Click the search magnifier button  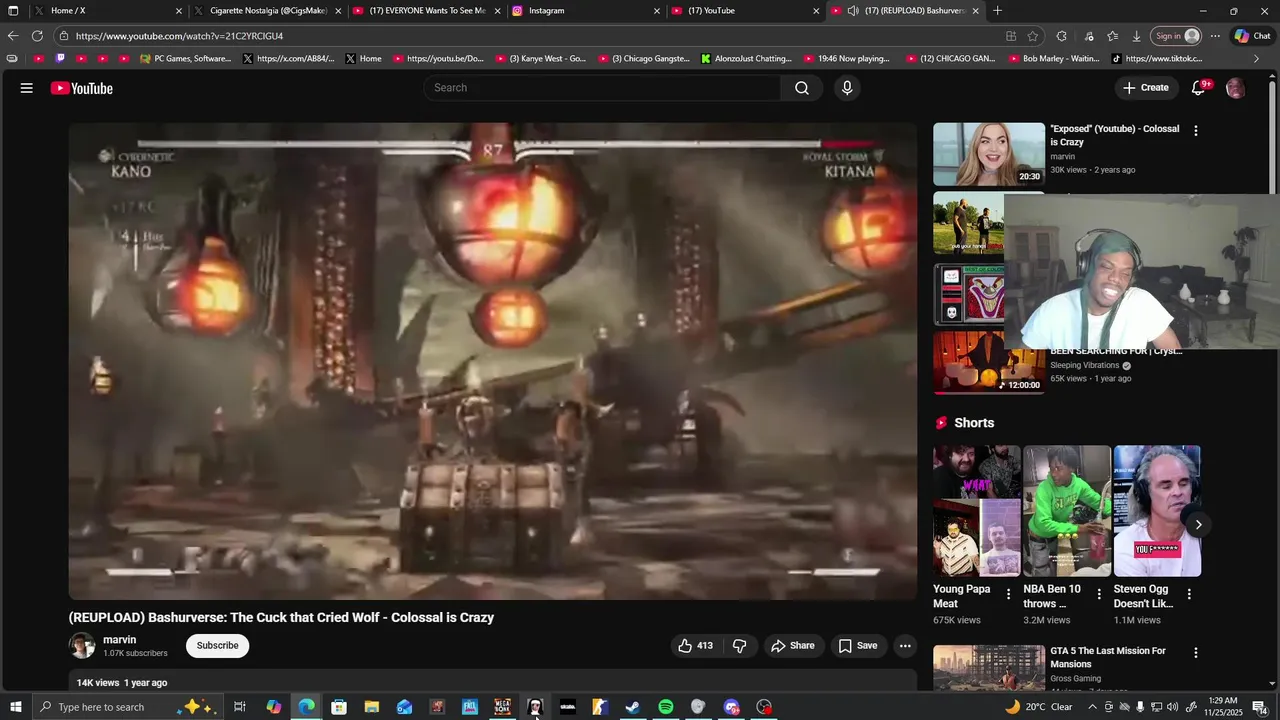tap(802, 88)
